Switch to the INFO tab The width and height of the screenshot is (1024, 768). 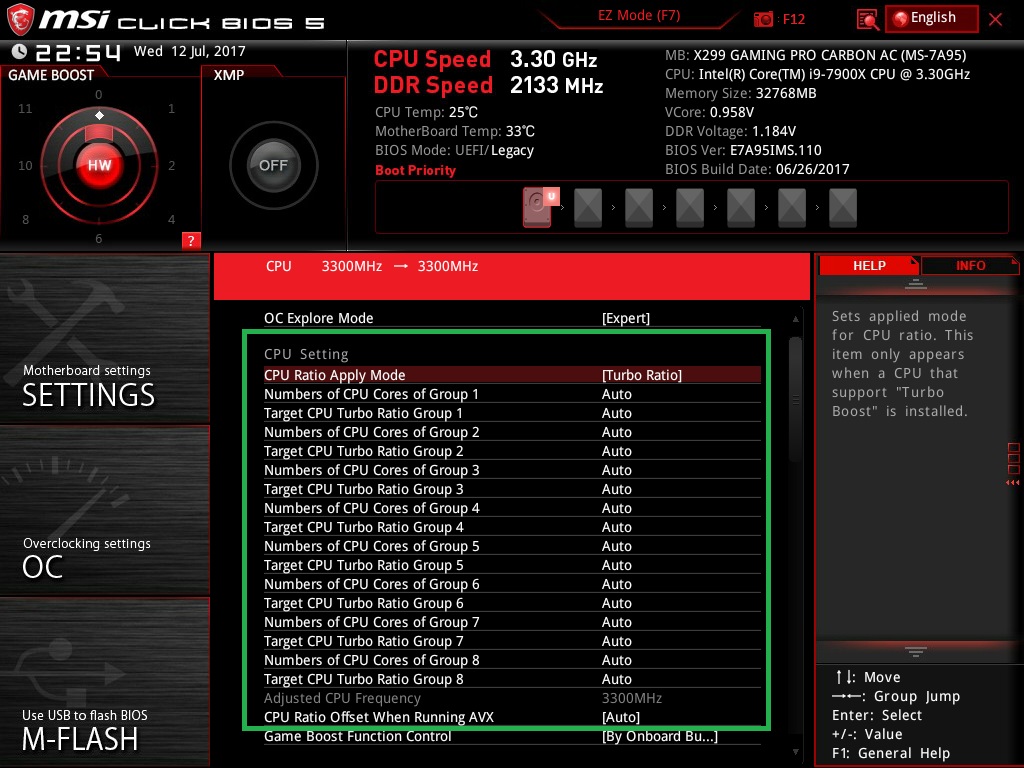[970, 266]
